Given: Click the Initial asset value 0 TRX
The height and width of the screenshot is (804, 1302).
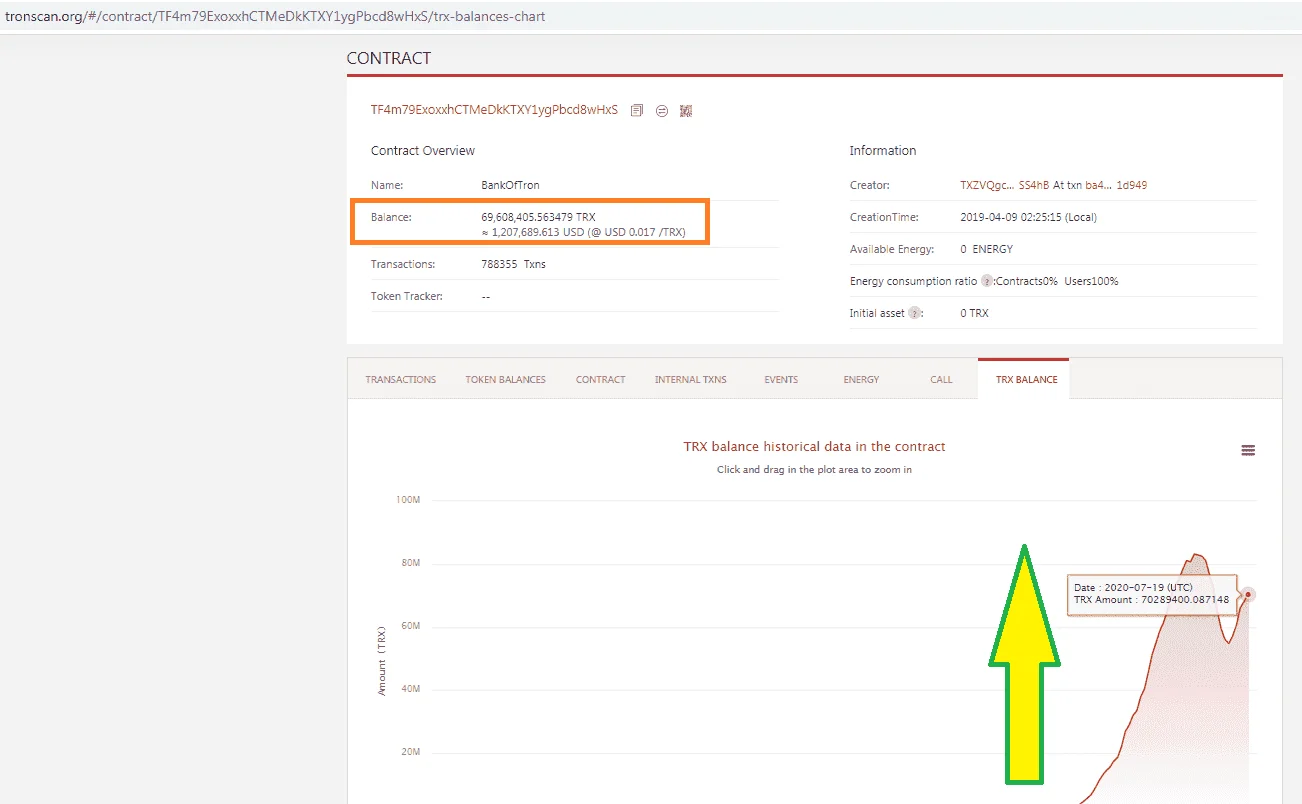Looking at the screenshot, I should (x=974, y=313).
